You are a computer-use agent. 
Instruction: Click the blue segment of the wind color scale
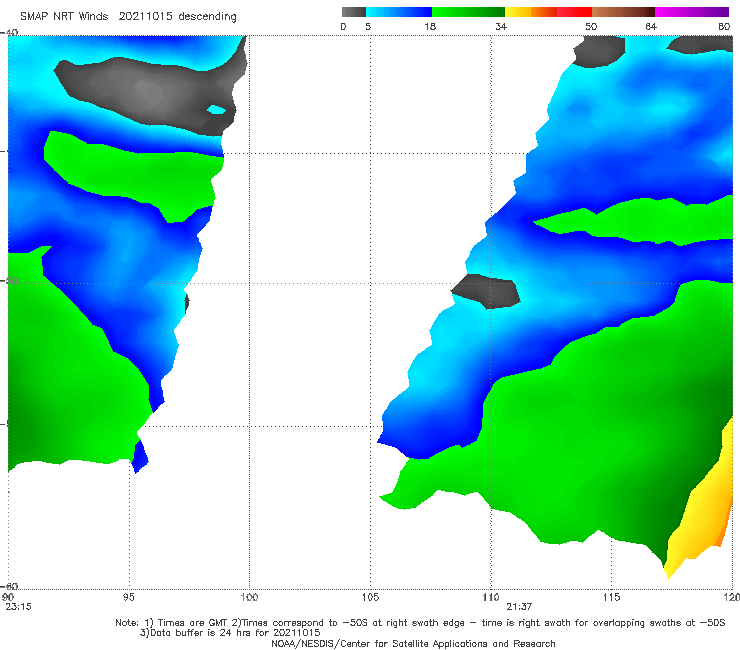399,12
